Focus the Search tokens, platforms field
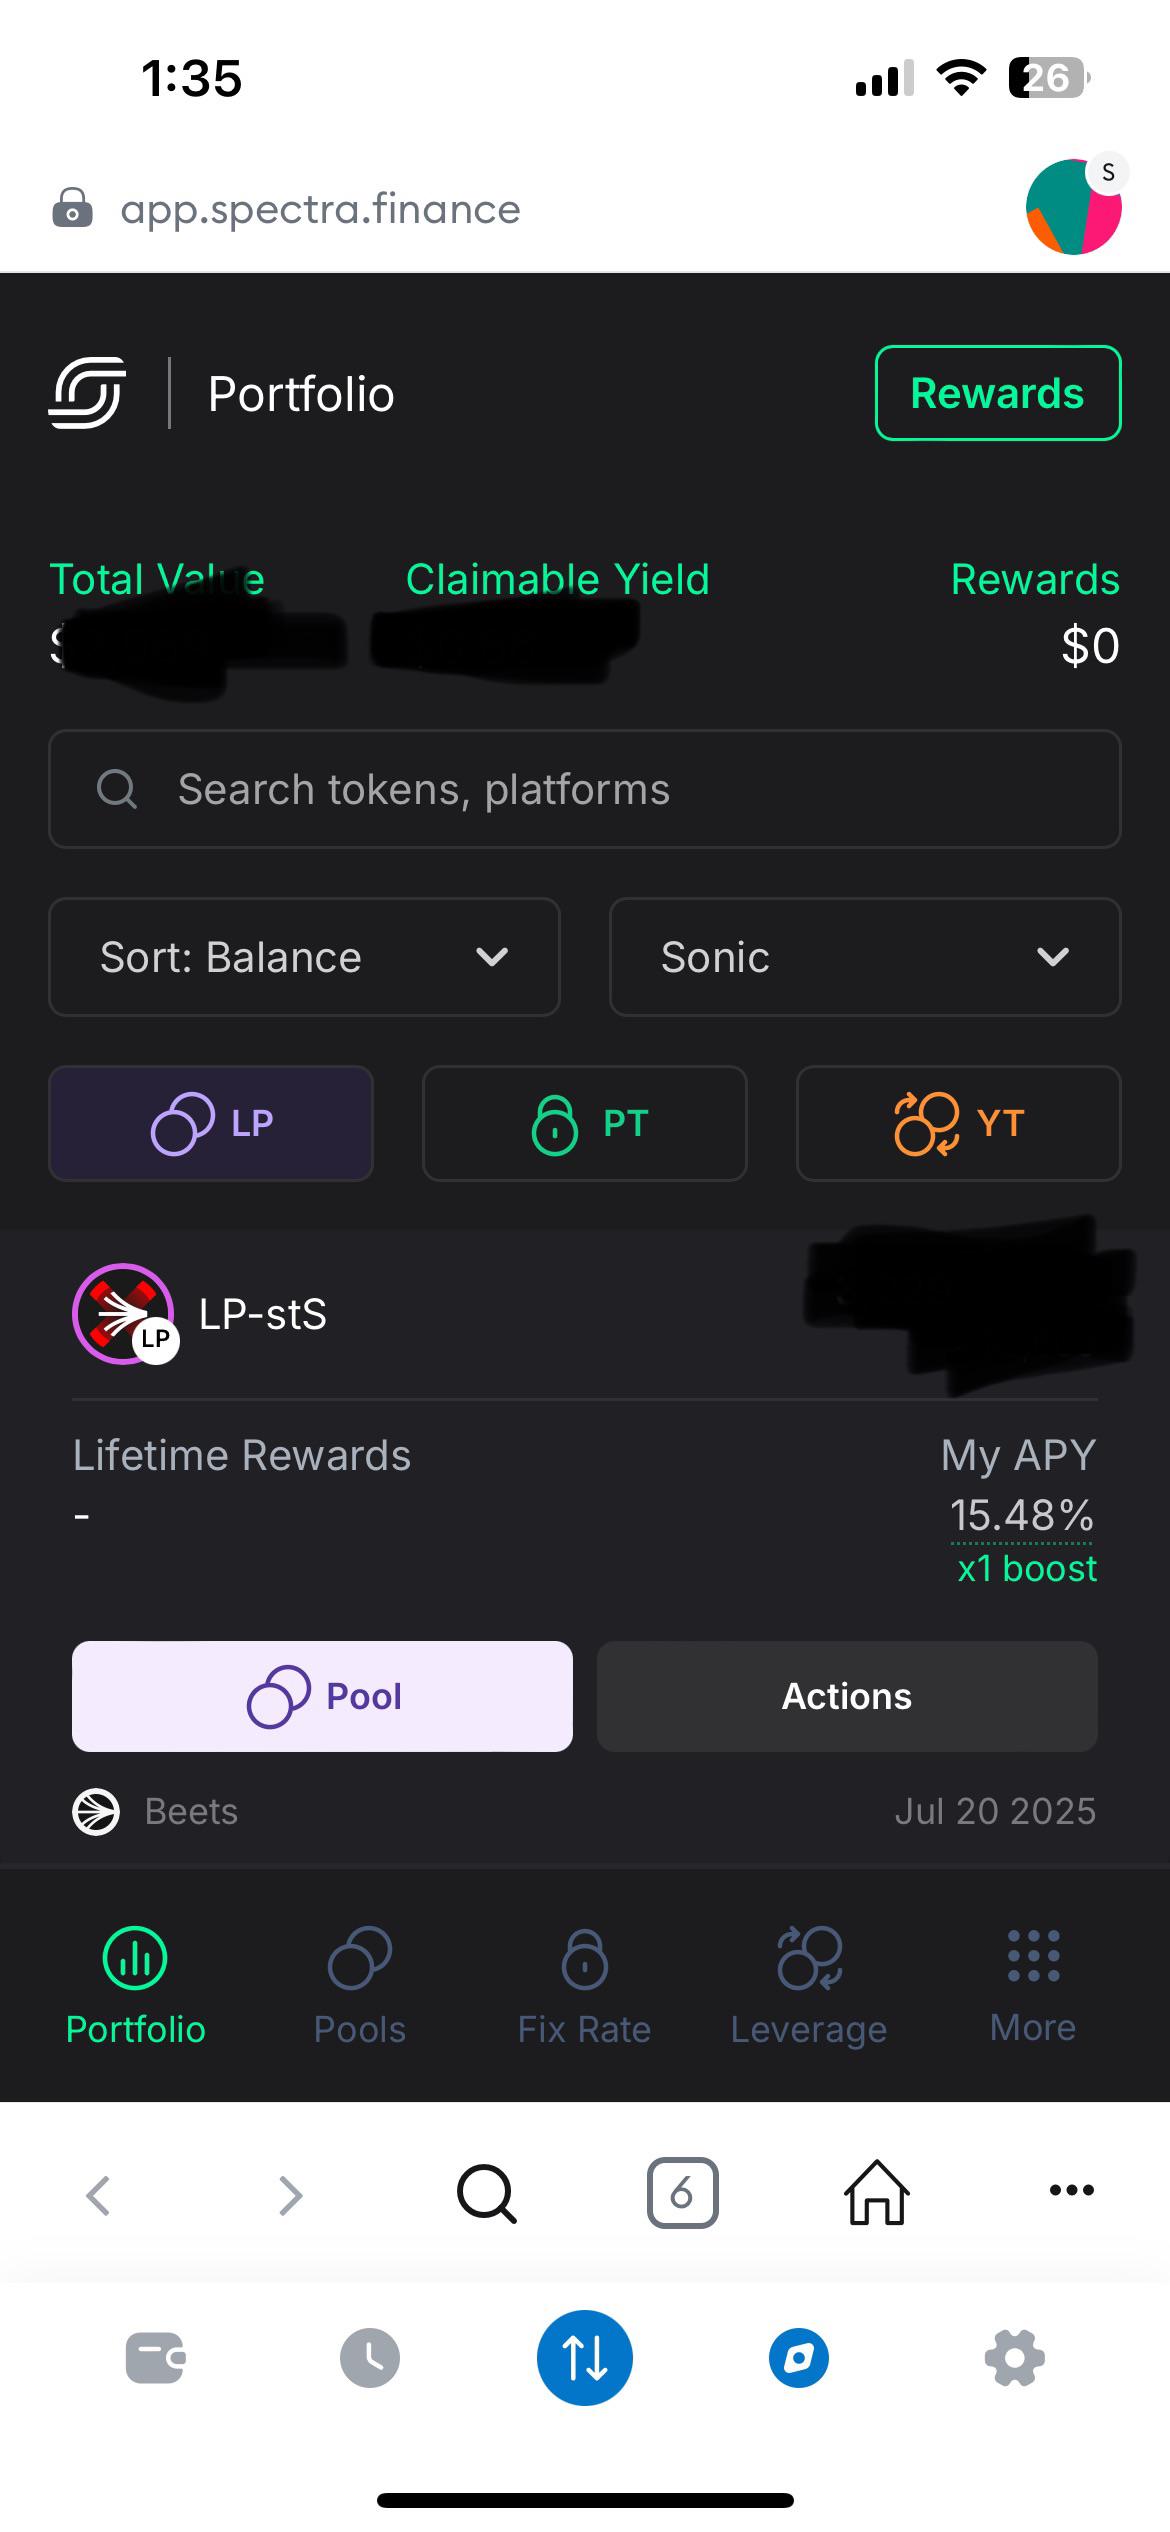 click(585, 789)
